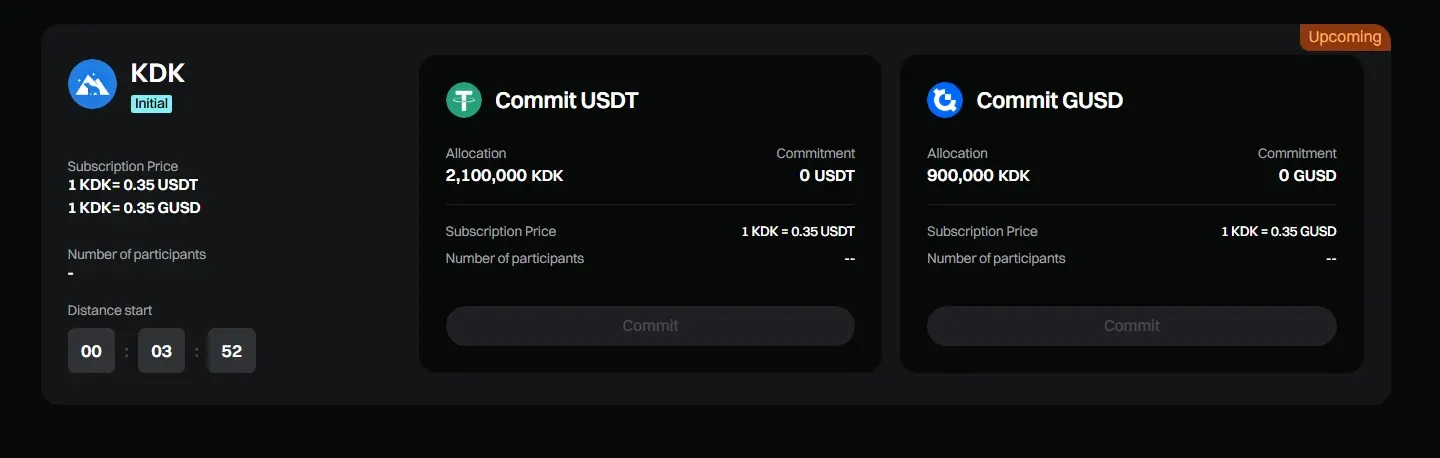Click the countdown seconds box showing 52
1440x458 pixels.
pyautogui.click(x=231, y=351)
